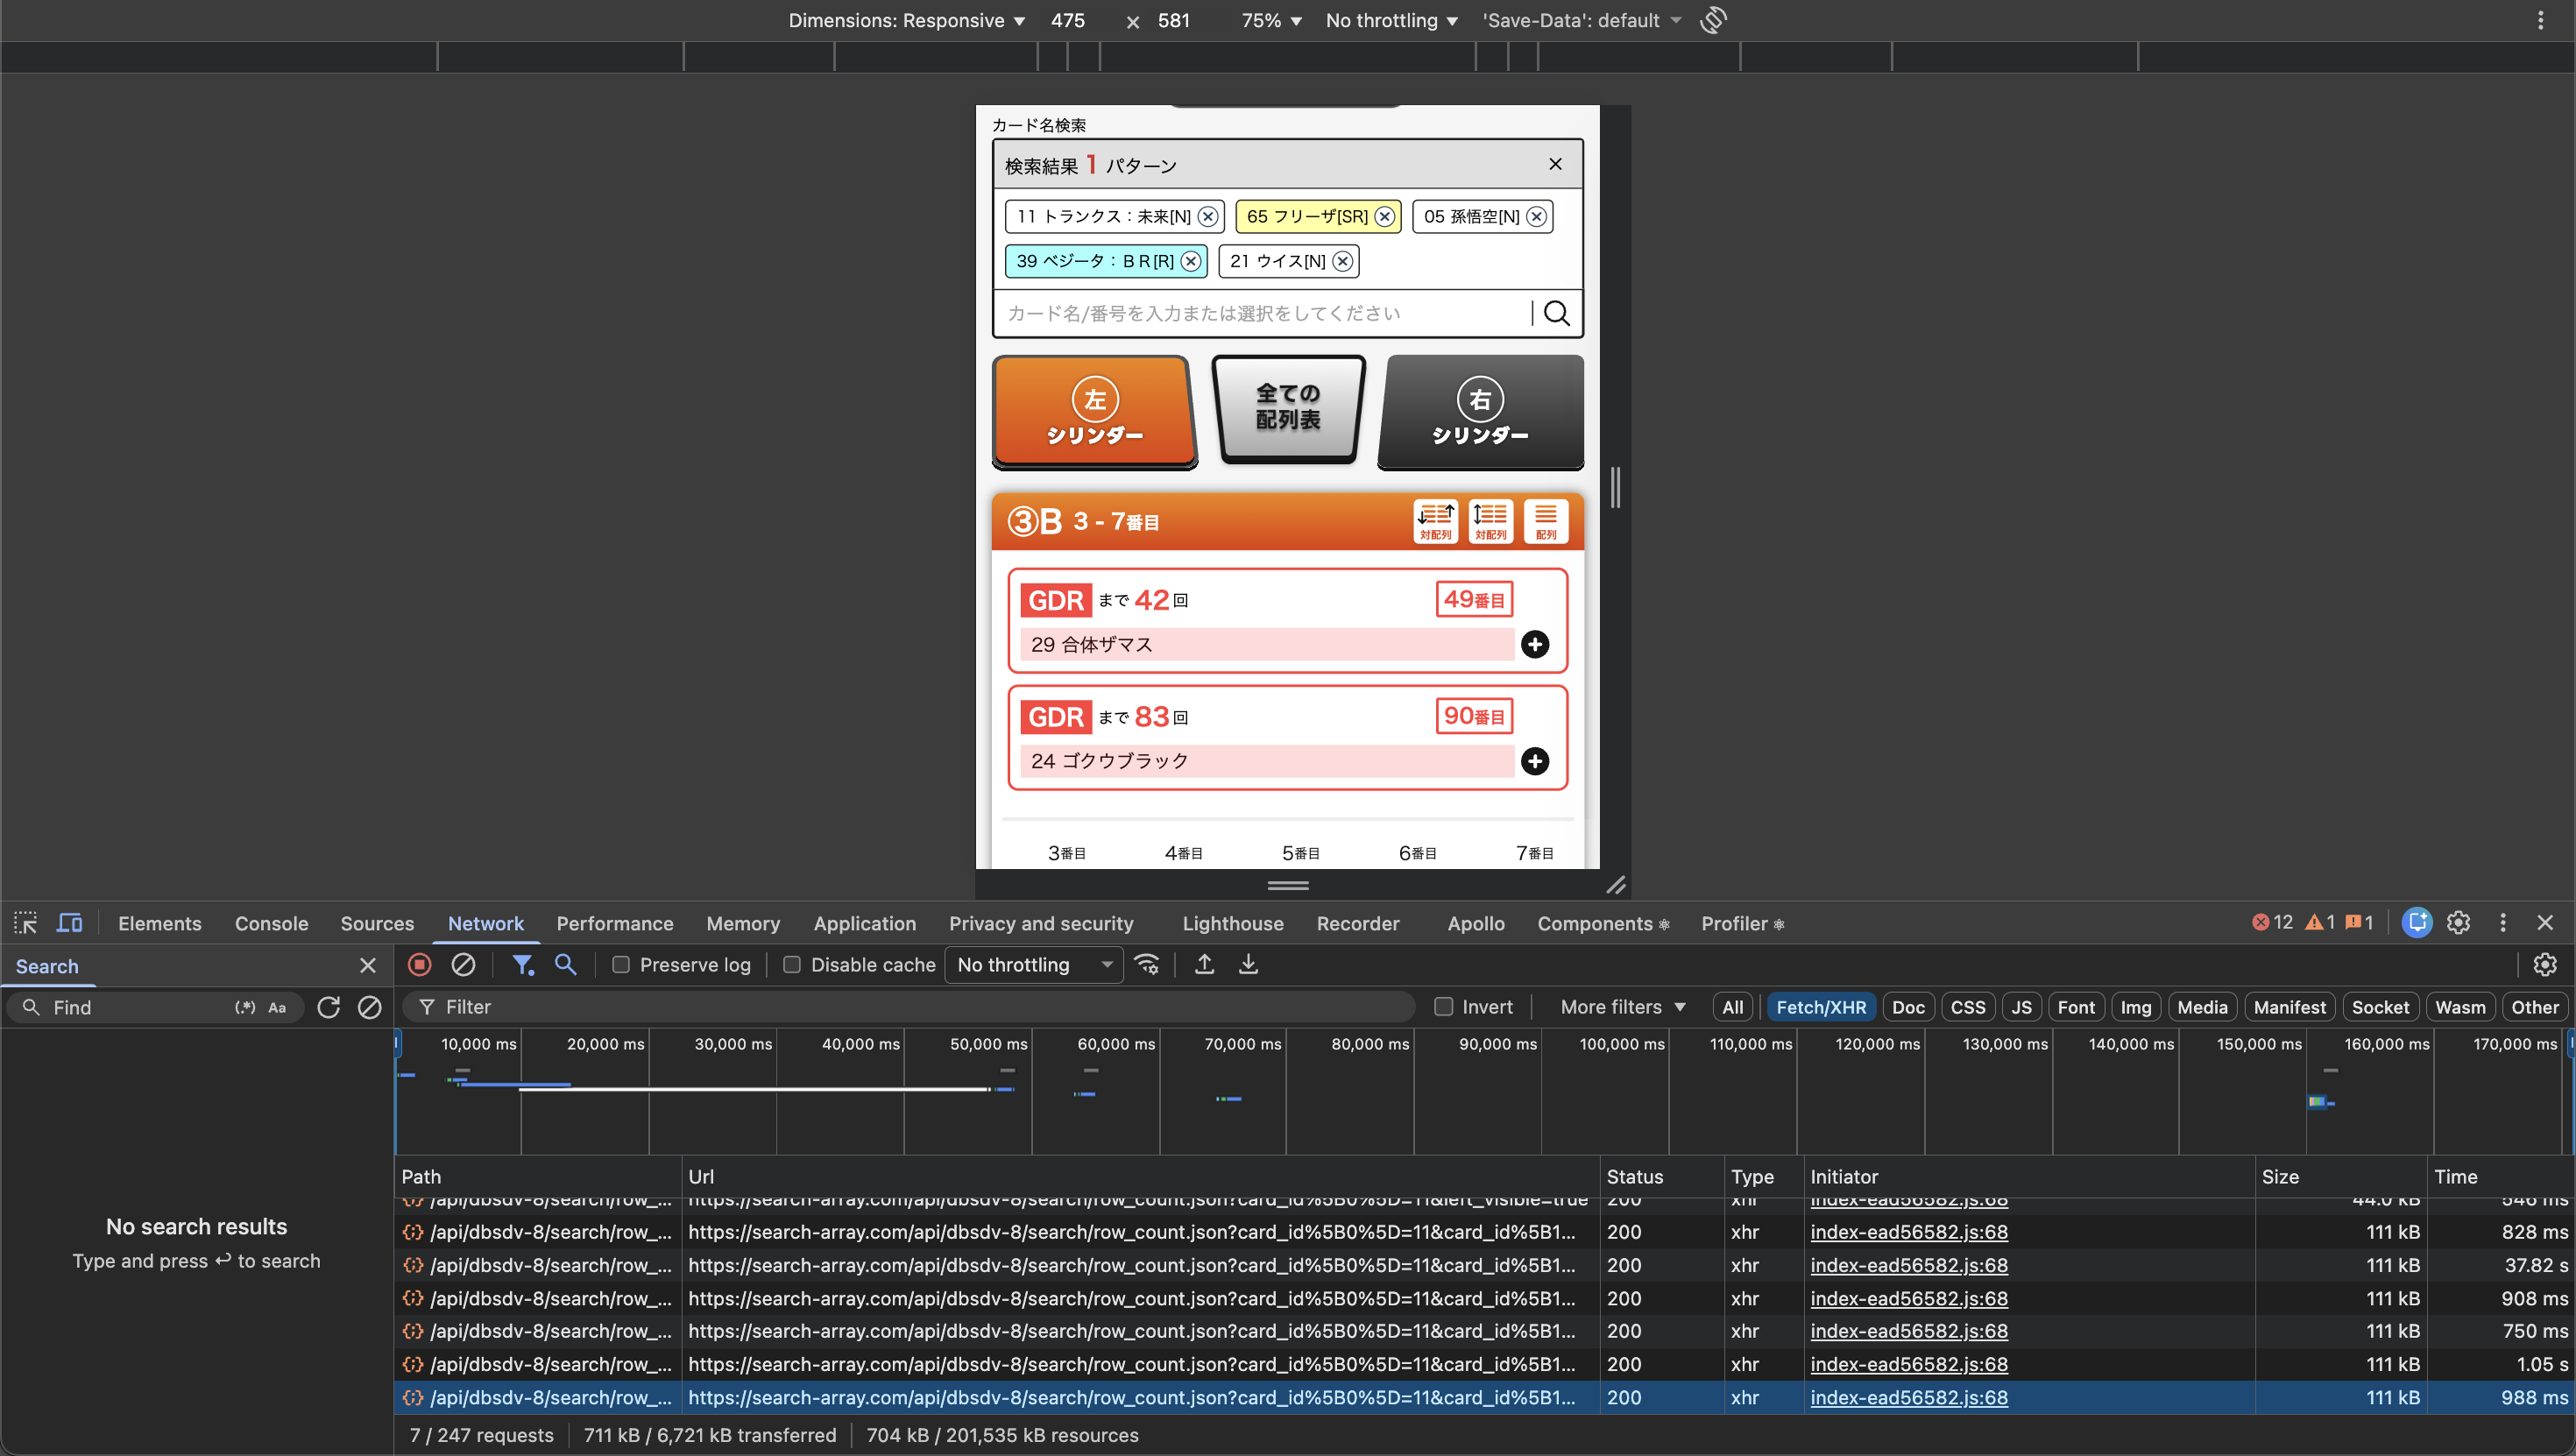
Task: Expand the More filters menu
Action: [1621, 1006]
